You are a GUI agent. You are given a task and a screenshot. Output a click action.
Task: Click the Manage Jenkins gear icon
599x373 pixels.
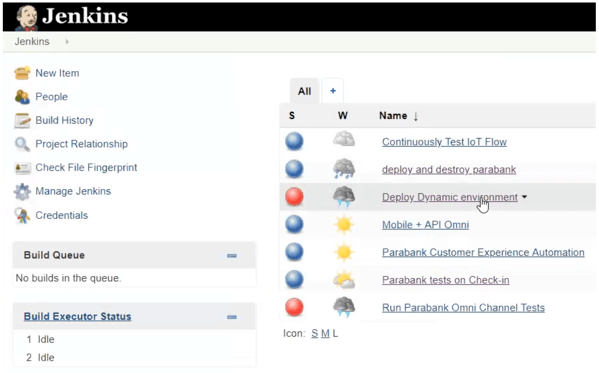pos(22,191)
